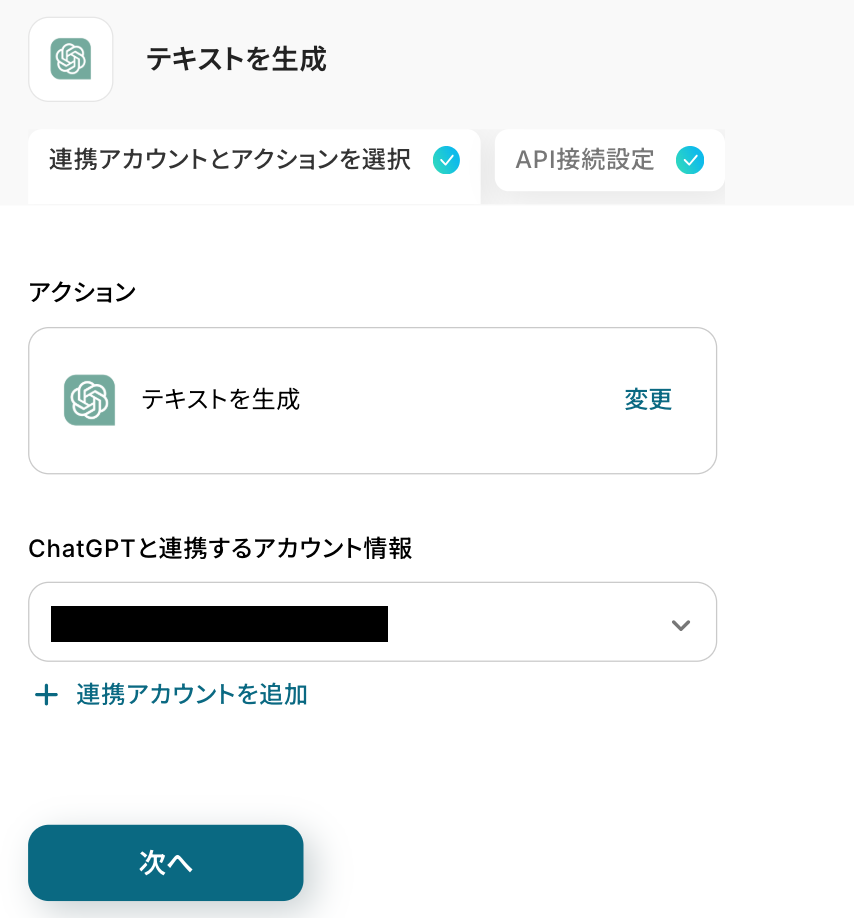Click the 連携アカウントを追加 link
The width and height of the screenshot is (854, 918).
(192, 695)
